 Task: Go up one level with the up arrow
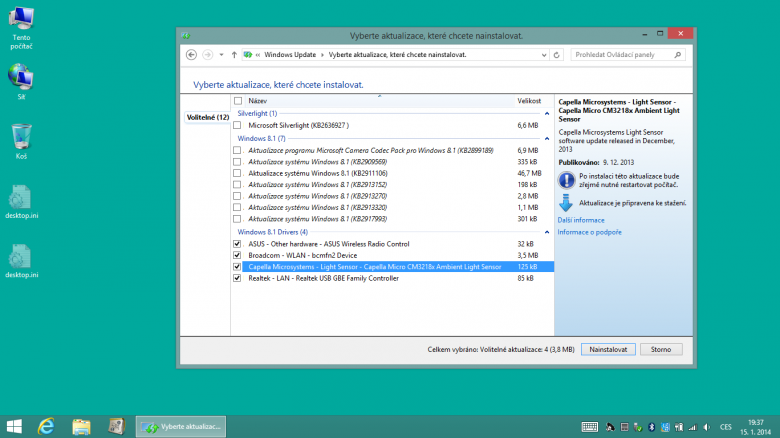(234, 55)
